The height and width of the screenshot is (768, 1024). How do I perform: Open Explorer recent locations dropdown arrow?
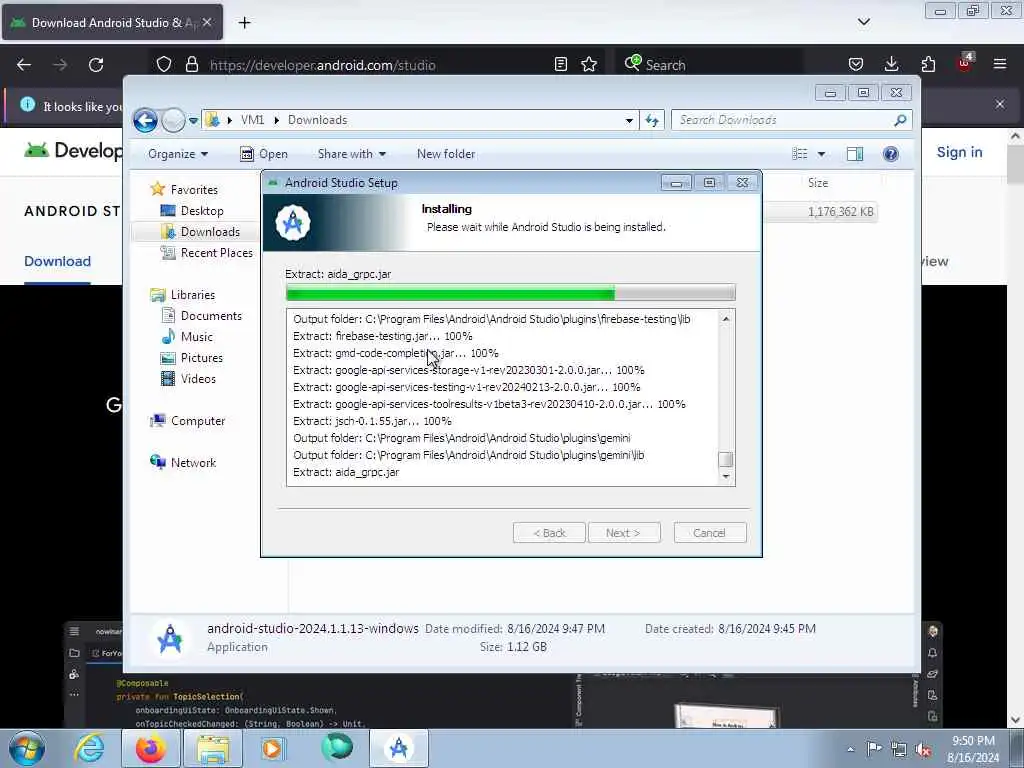193,121
